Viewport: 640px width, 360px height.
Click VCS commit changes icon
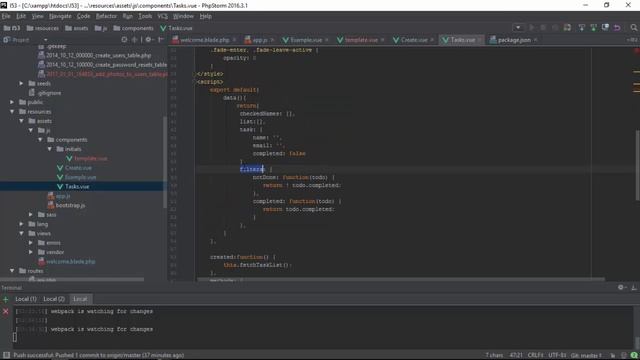click(x=593, y=28)
